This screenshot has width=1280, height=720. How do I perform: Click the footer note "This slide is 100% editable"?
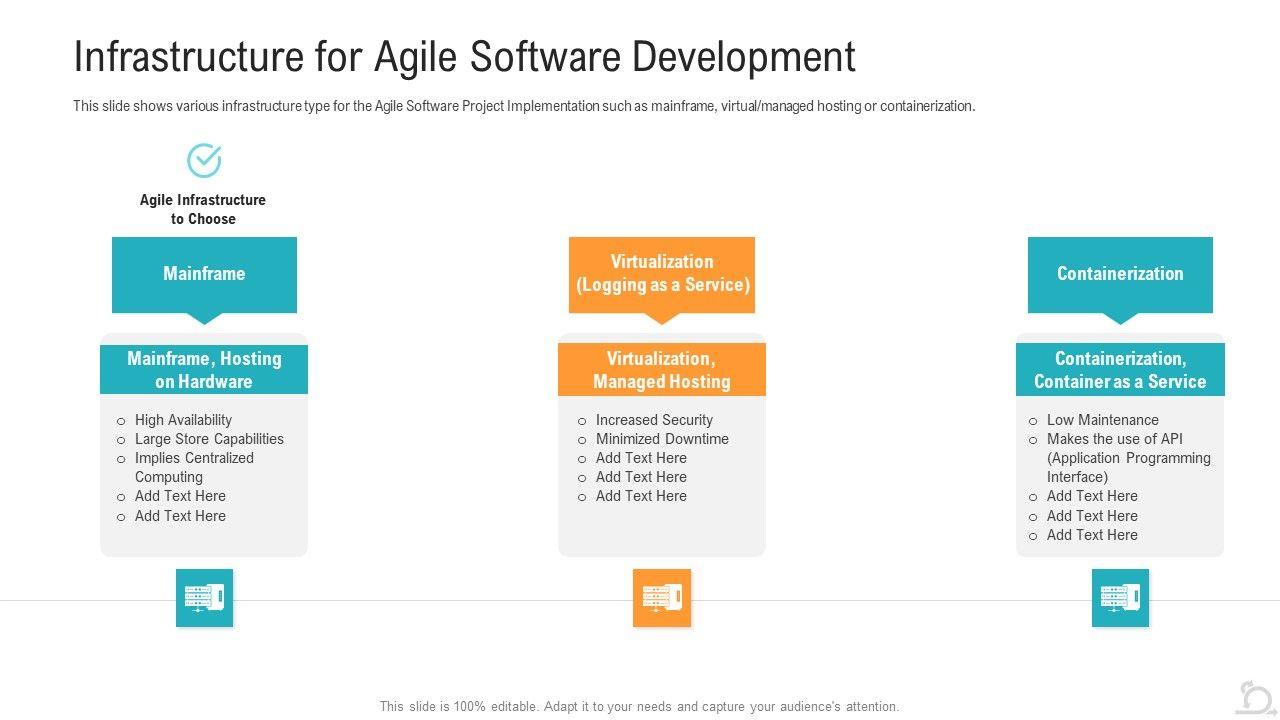(x=639, y=706)
